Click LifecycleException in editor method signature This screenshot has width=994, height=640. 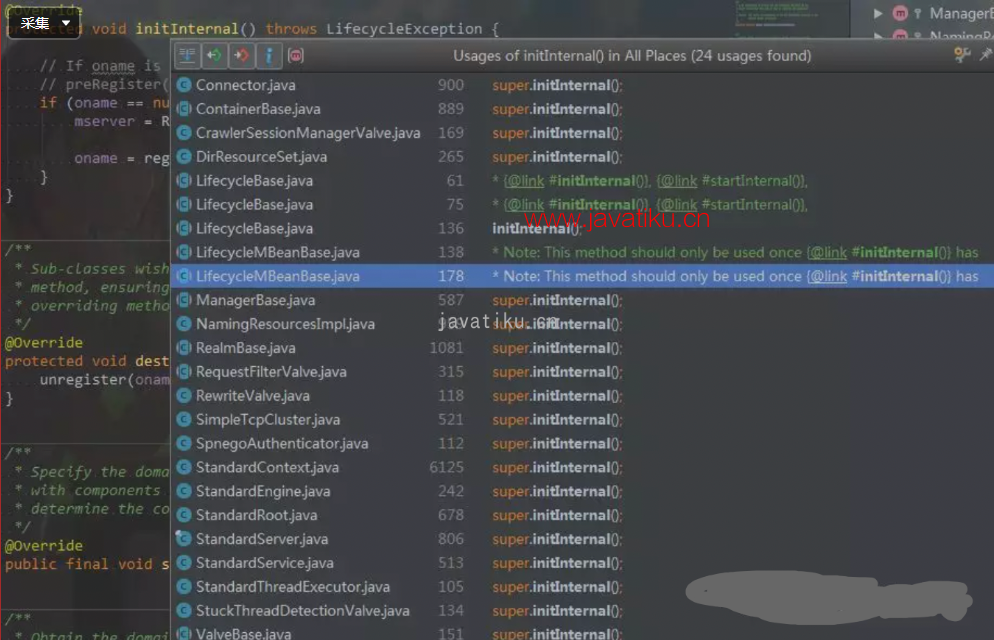tap(404, 29)
